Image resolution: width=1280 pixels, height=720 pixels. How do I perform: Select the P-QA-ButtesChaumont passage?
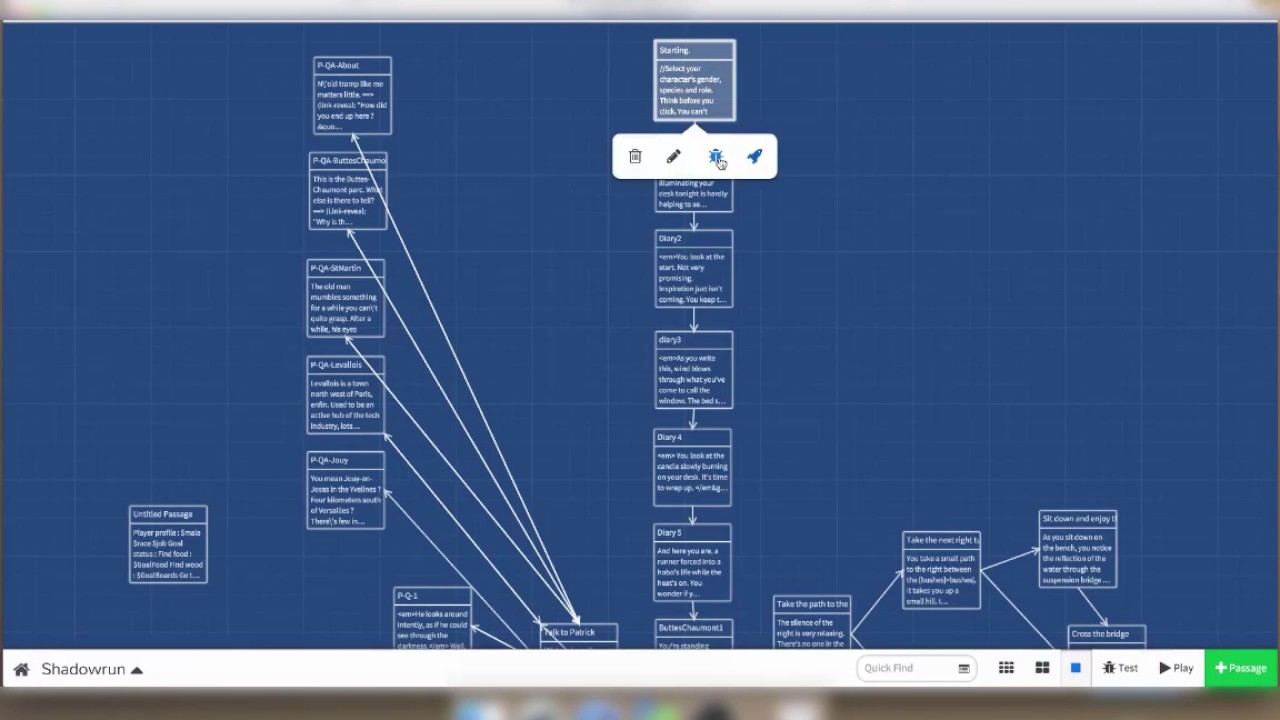click(348, 191)
